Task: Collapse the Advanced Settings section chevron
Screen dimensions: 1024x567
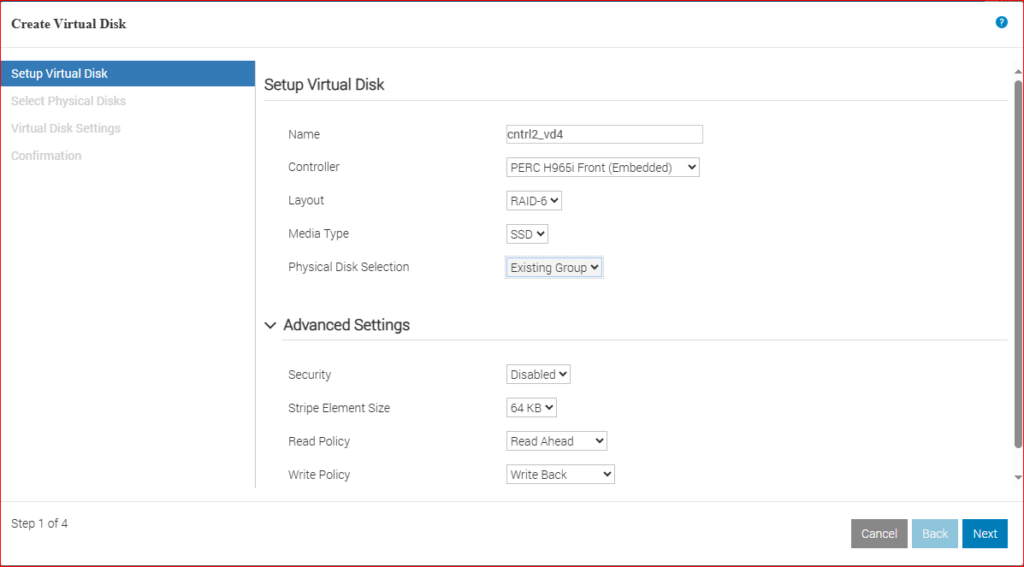Action: click(270, 325)
